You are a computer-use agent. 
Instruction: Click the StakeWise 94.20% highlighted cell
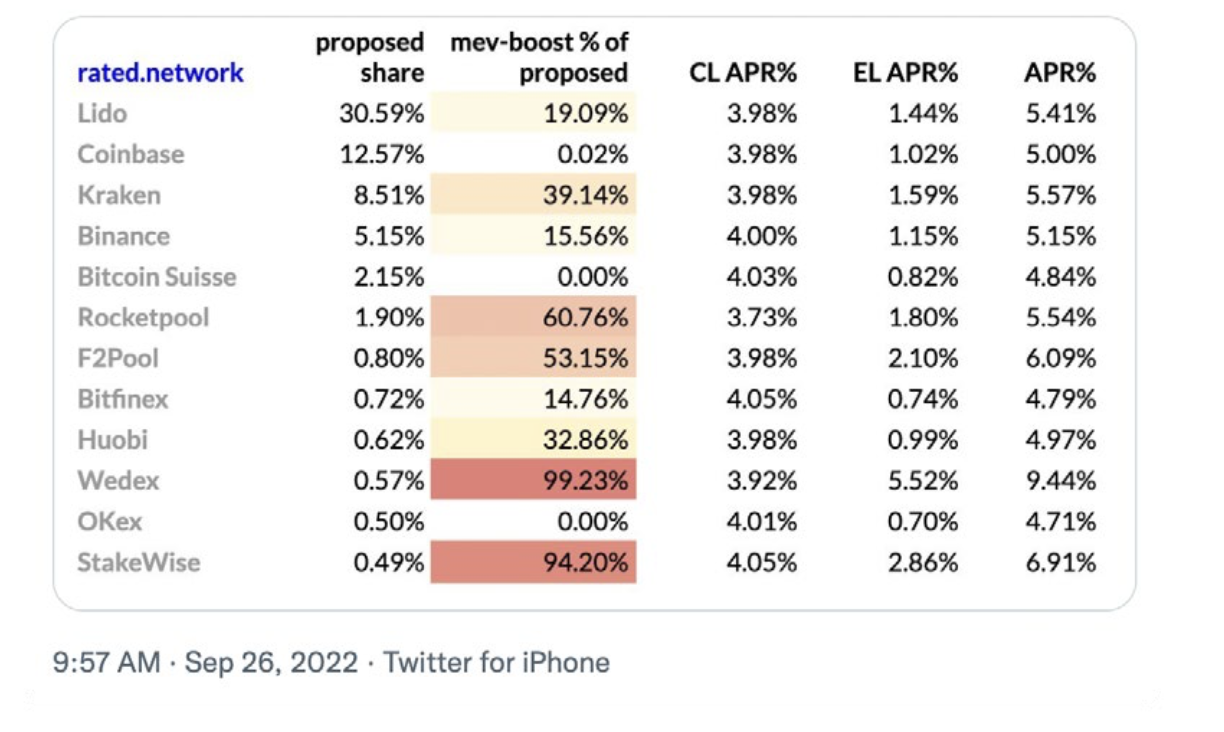533,562
